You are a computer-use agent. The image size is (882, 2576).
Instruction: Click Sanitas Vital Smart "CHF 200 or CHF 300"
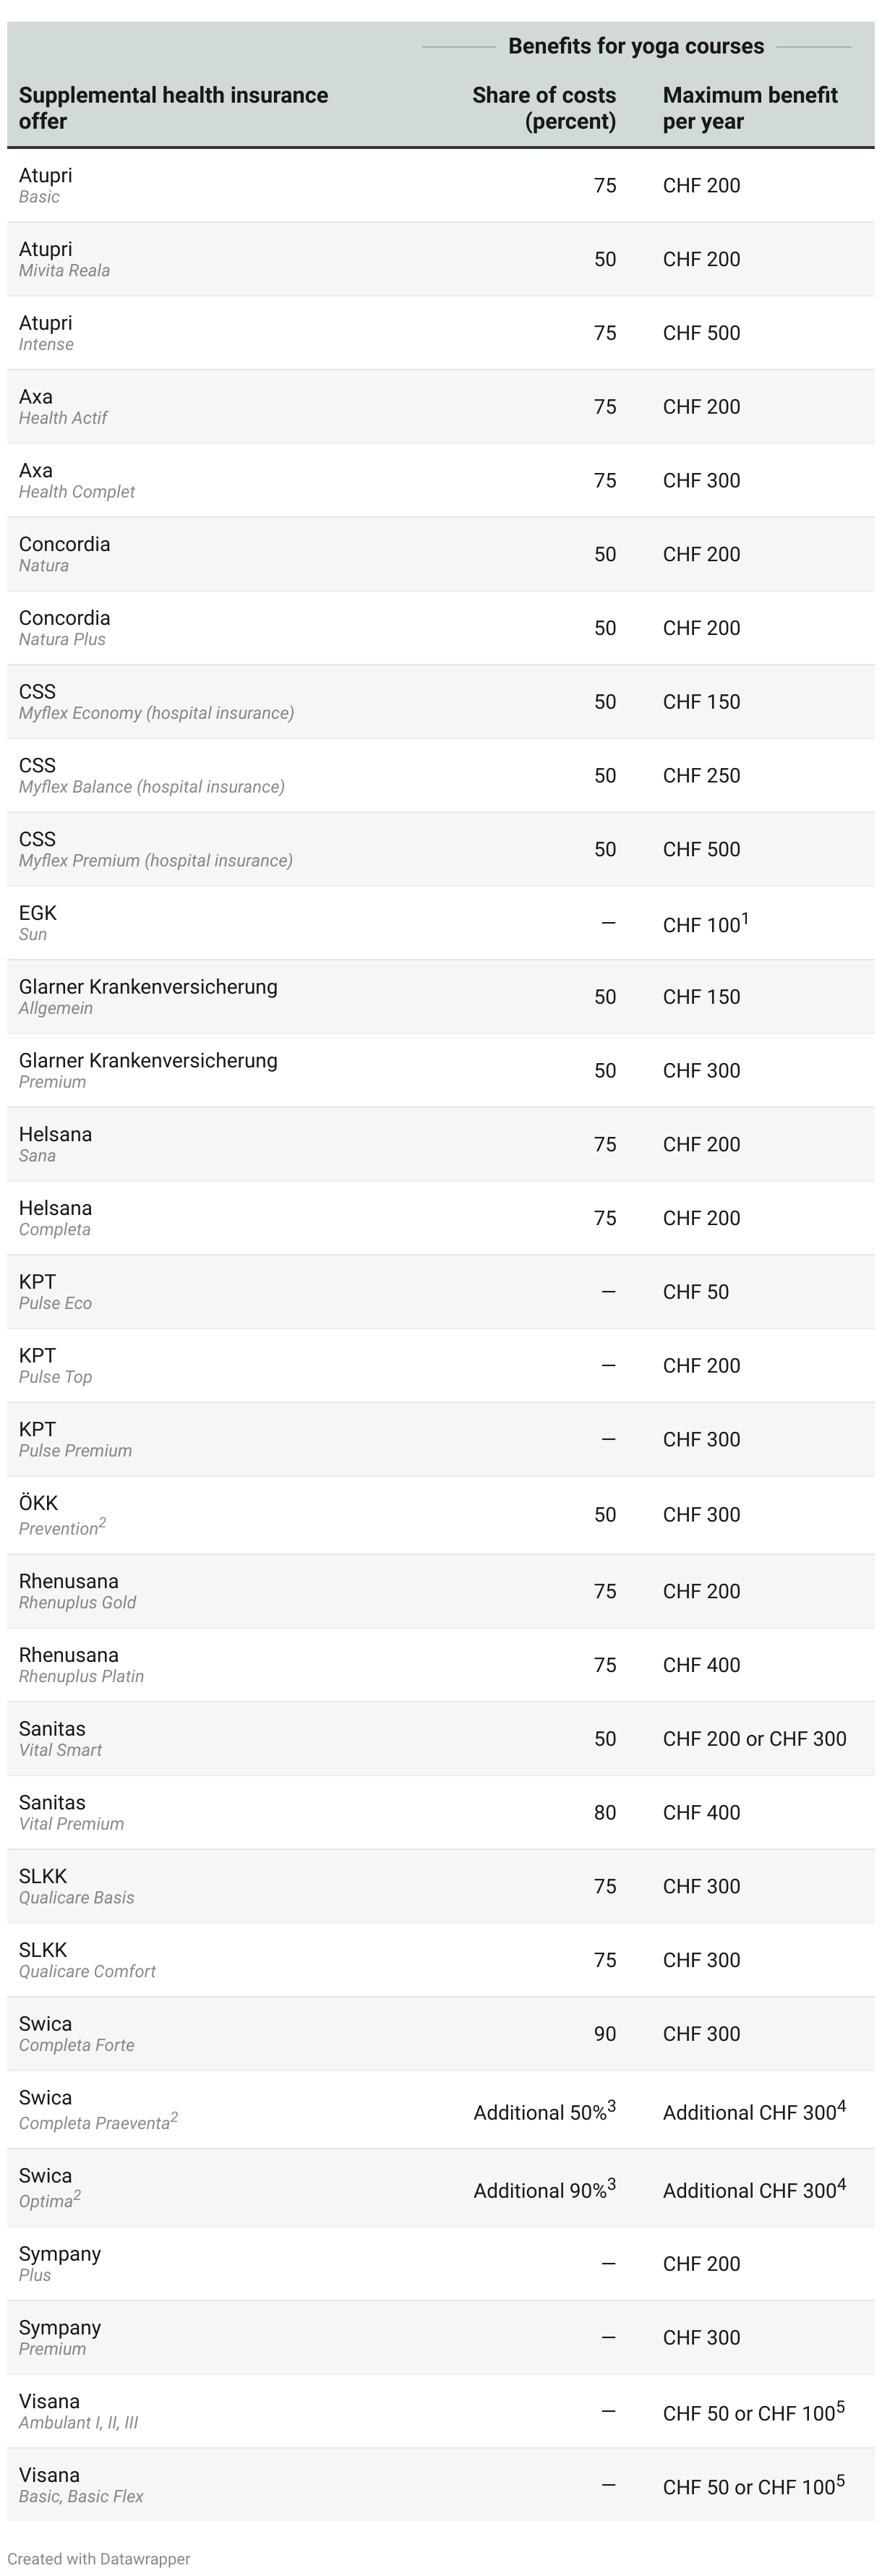(x=754, y=1739)
